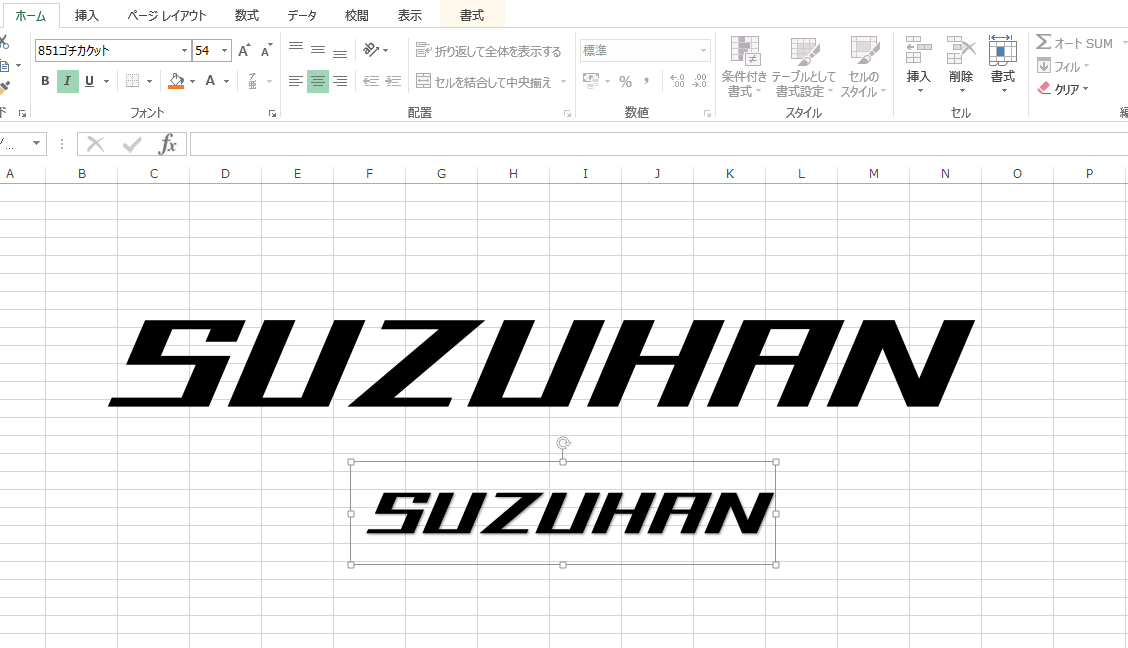Open the fx insert function button

coord(168,143)
